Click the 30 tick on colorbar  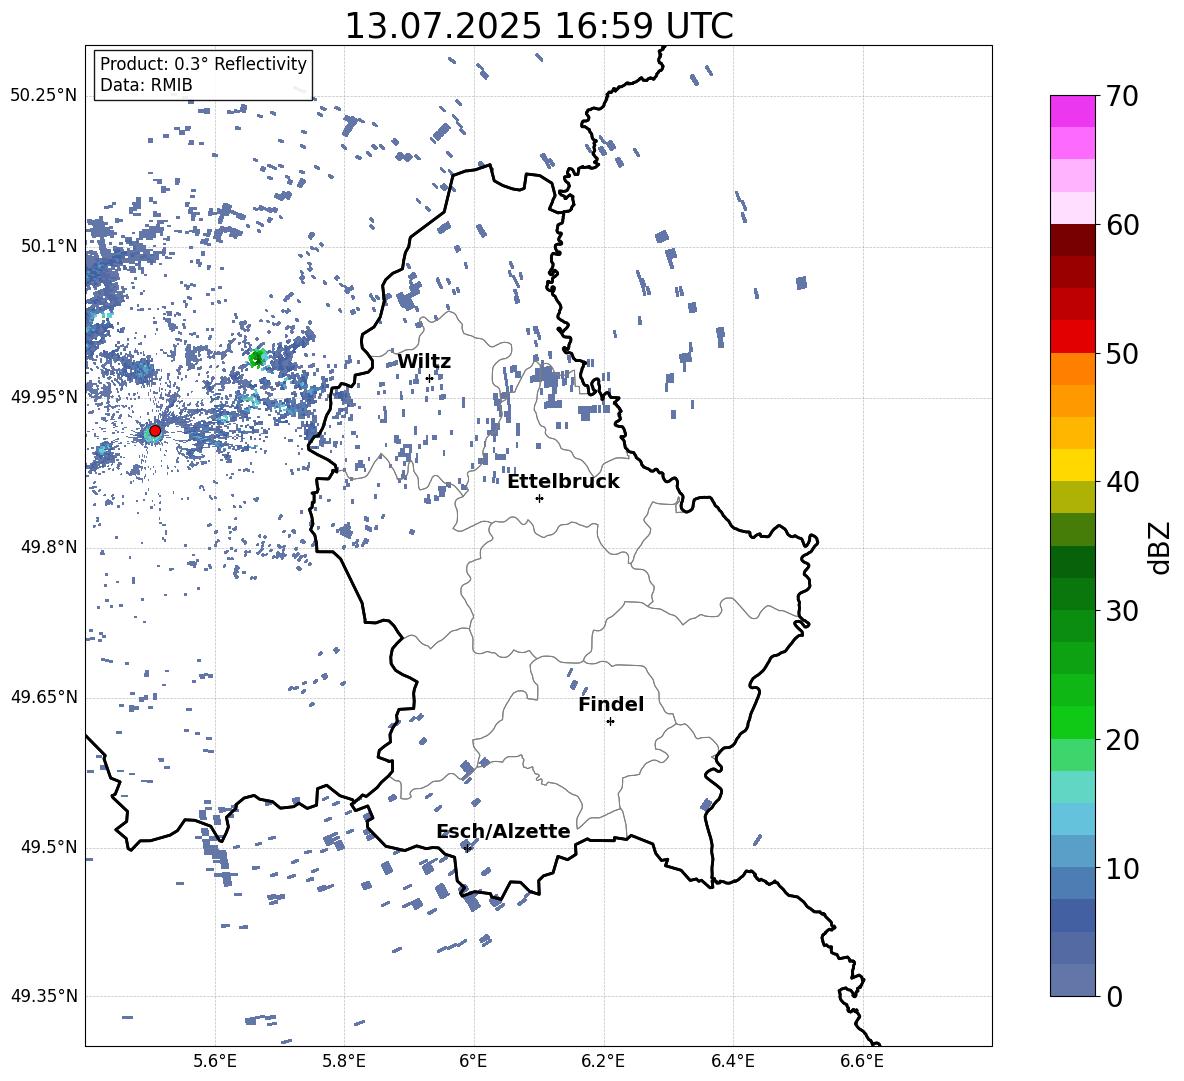pos(1123,611)
